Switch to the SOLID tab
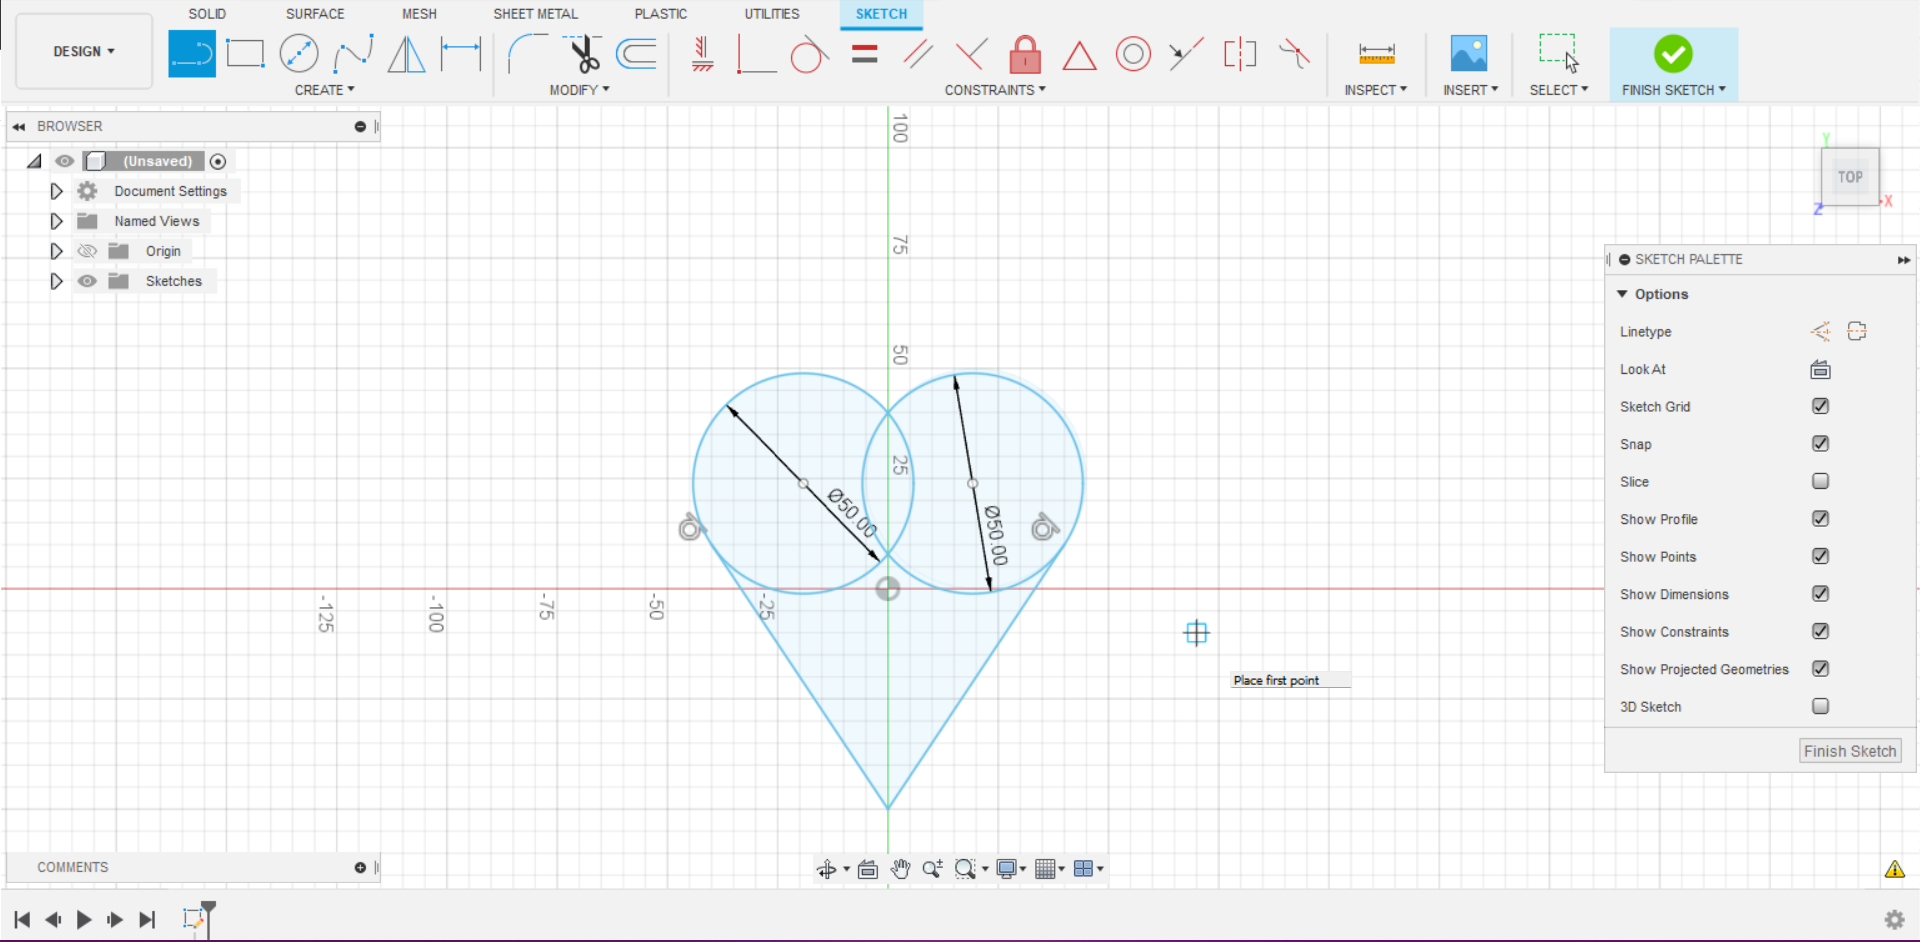Viewport: 1920px width, 942px height. click(x=207, y=13)
